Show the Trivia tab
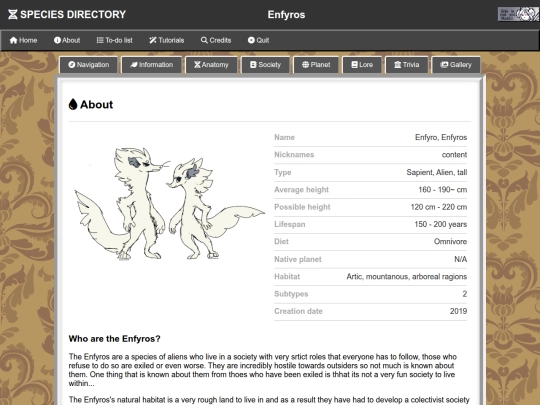The image size is (540, 405). coord(407,65)
